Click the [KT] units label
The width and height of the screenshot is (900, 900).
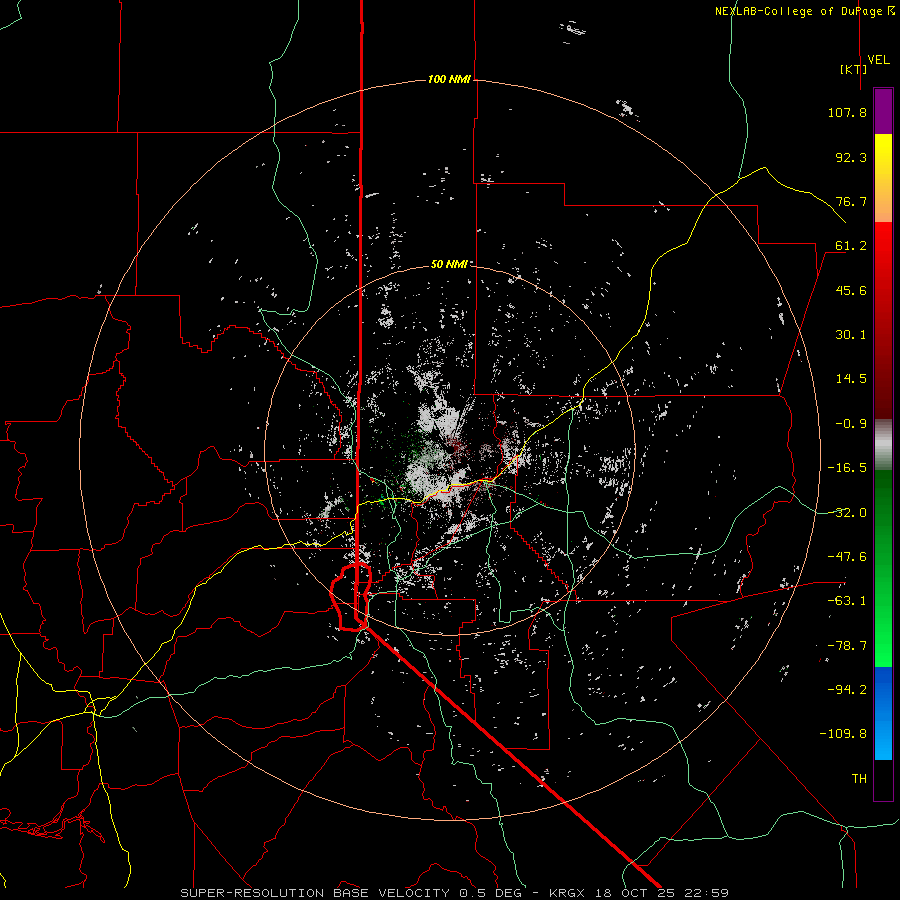coord(854,69)
